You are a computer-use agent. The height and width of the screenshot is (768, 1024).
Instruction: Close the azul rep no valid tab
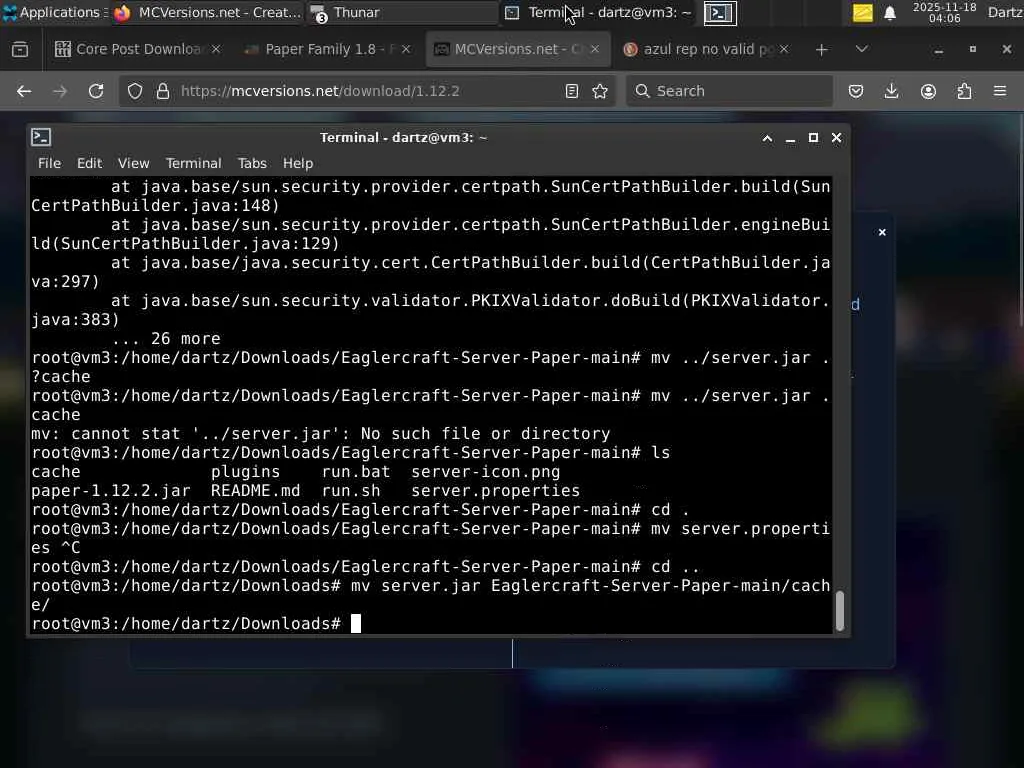[784, 49]
